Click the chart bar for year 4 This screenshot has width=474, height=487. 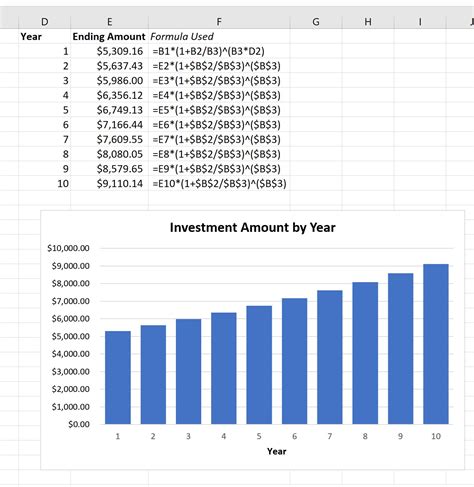(x=224, y=368)
